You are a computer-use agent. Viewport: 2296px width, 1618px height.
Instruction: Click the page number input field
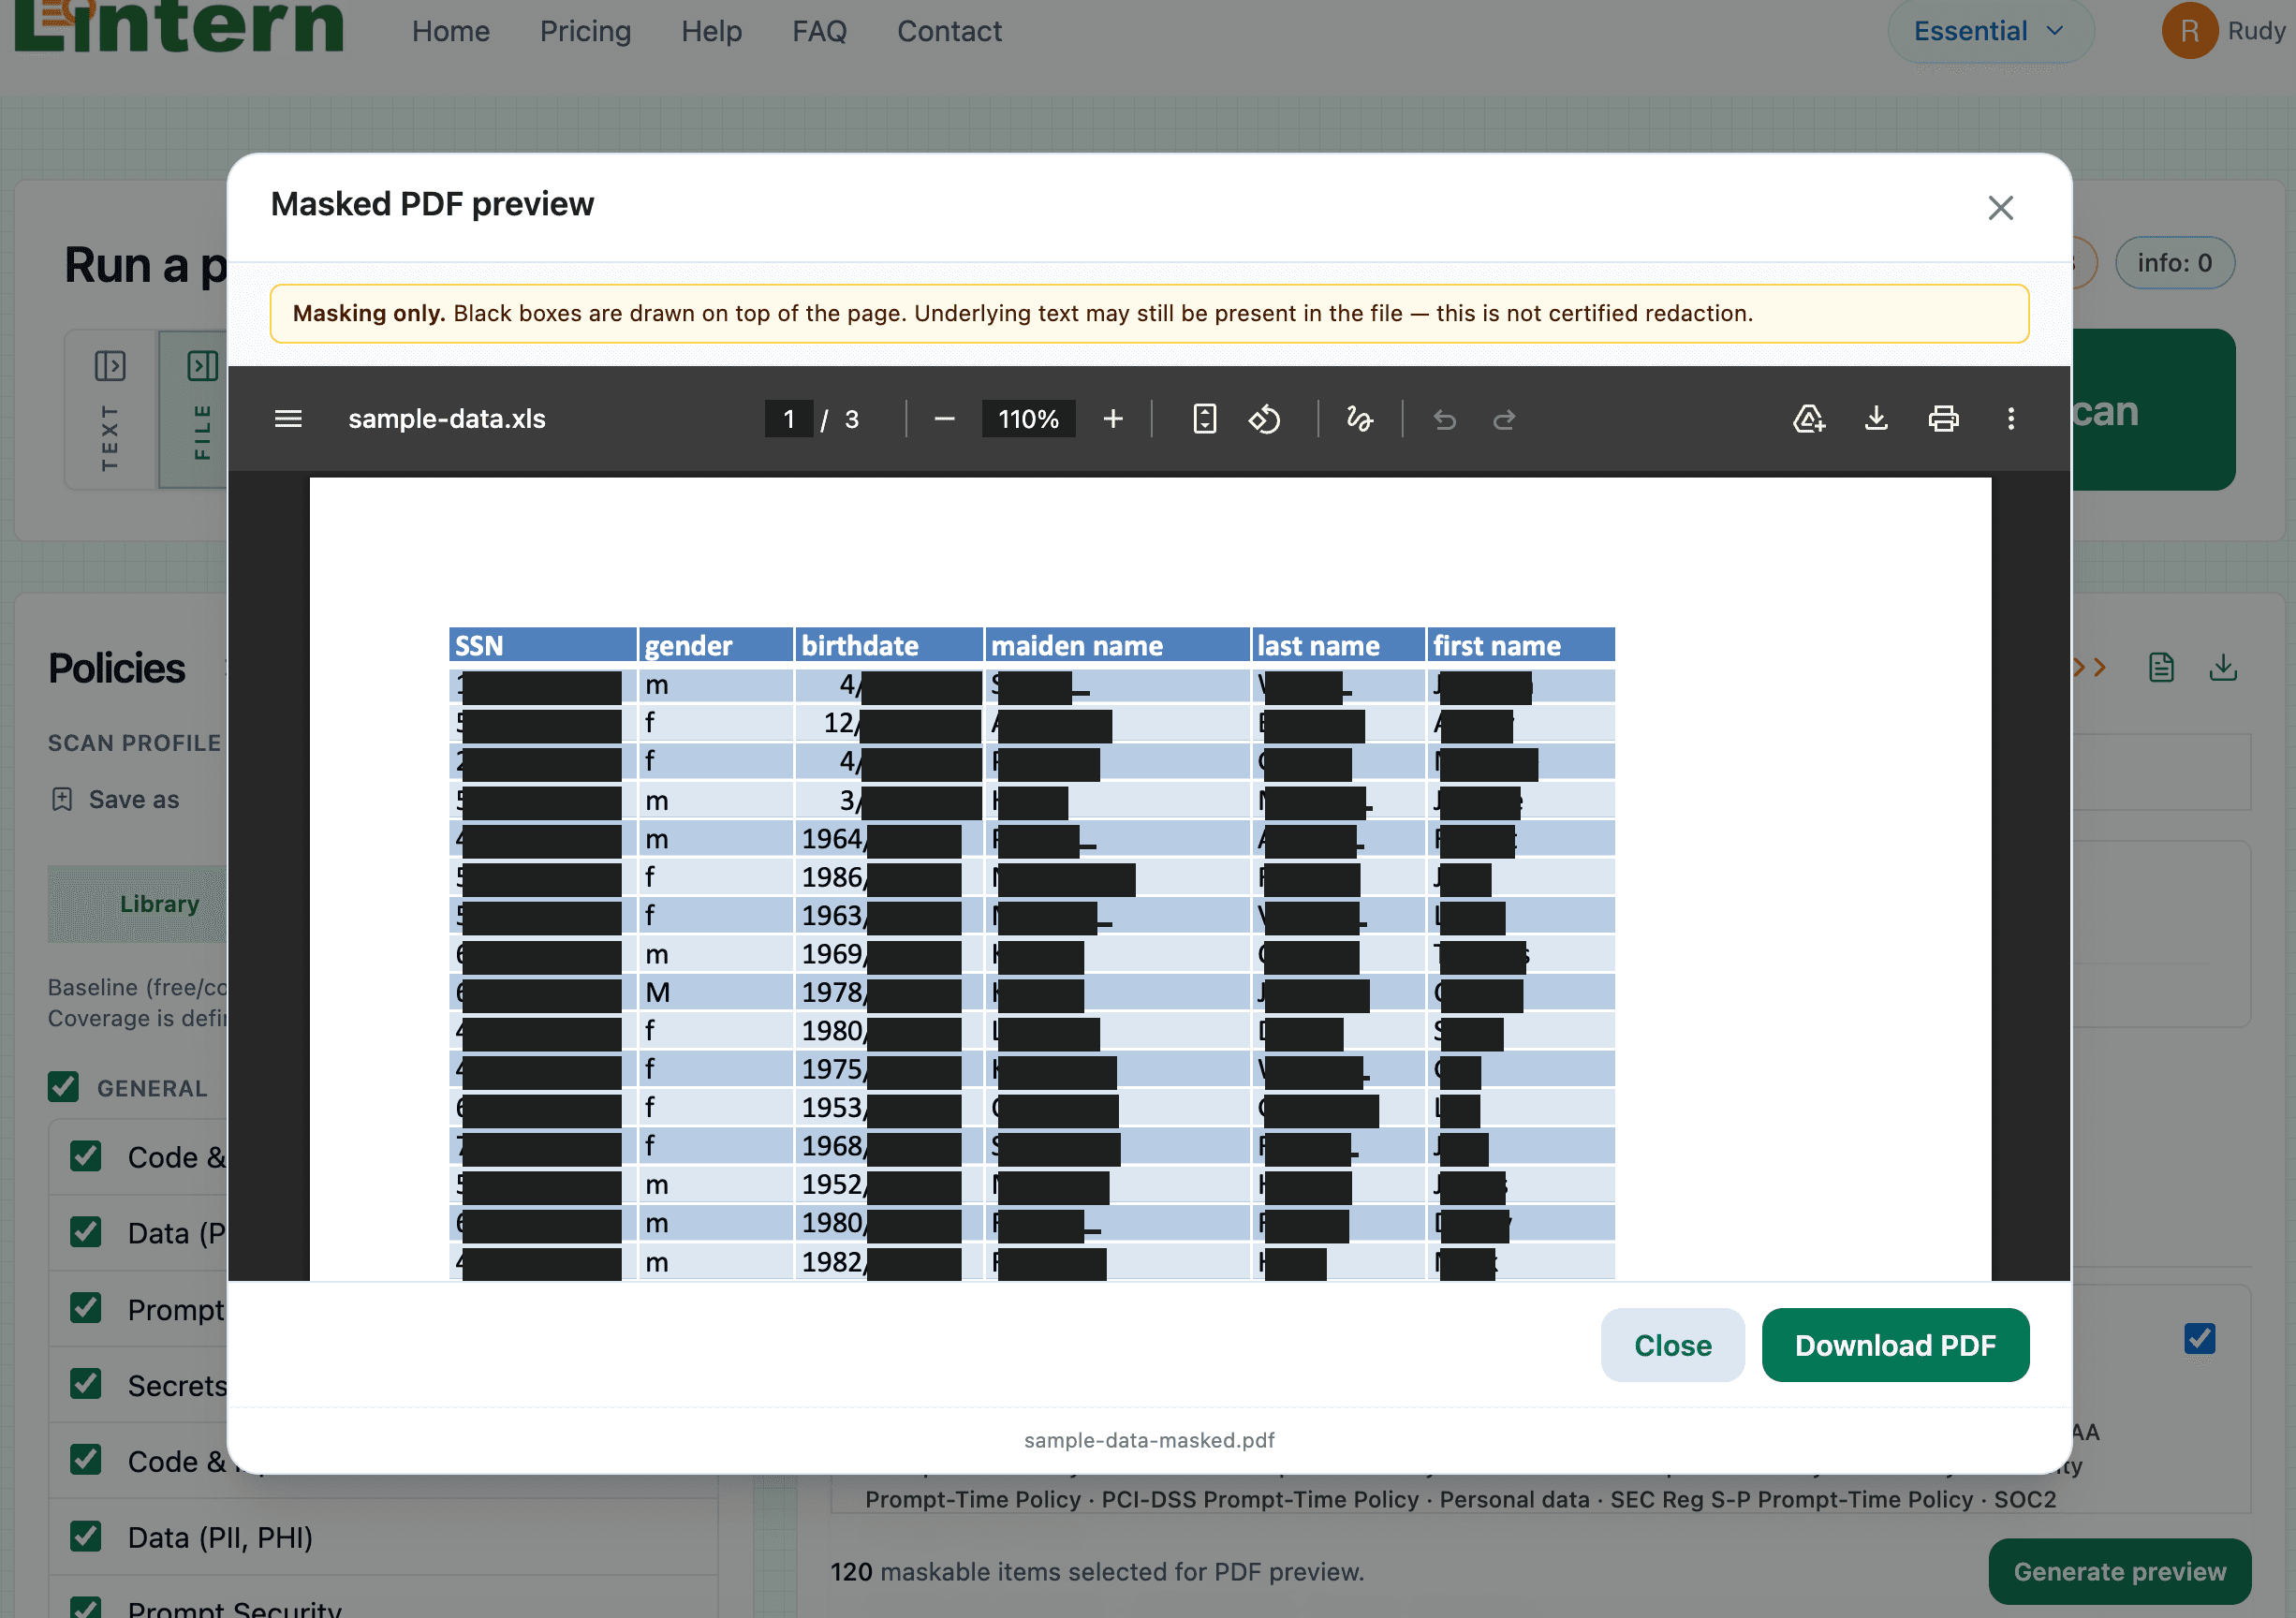tap(789, 419)
